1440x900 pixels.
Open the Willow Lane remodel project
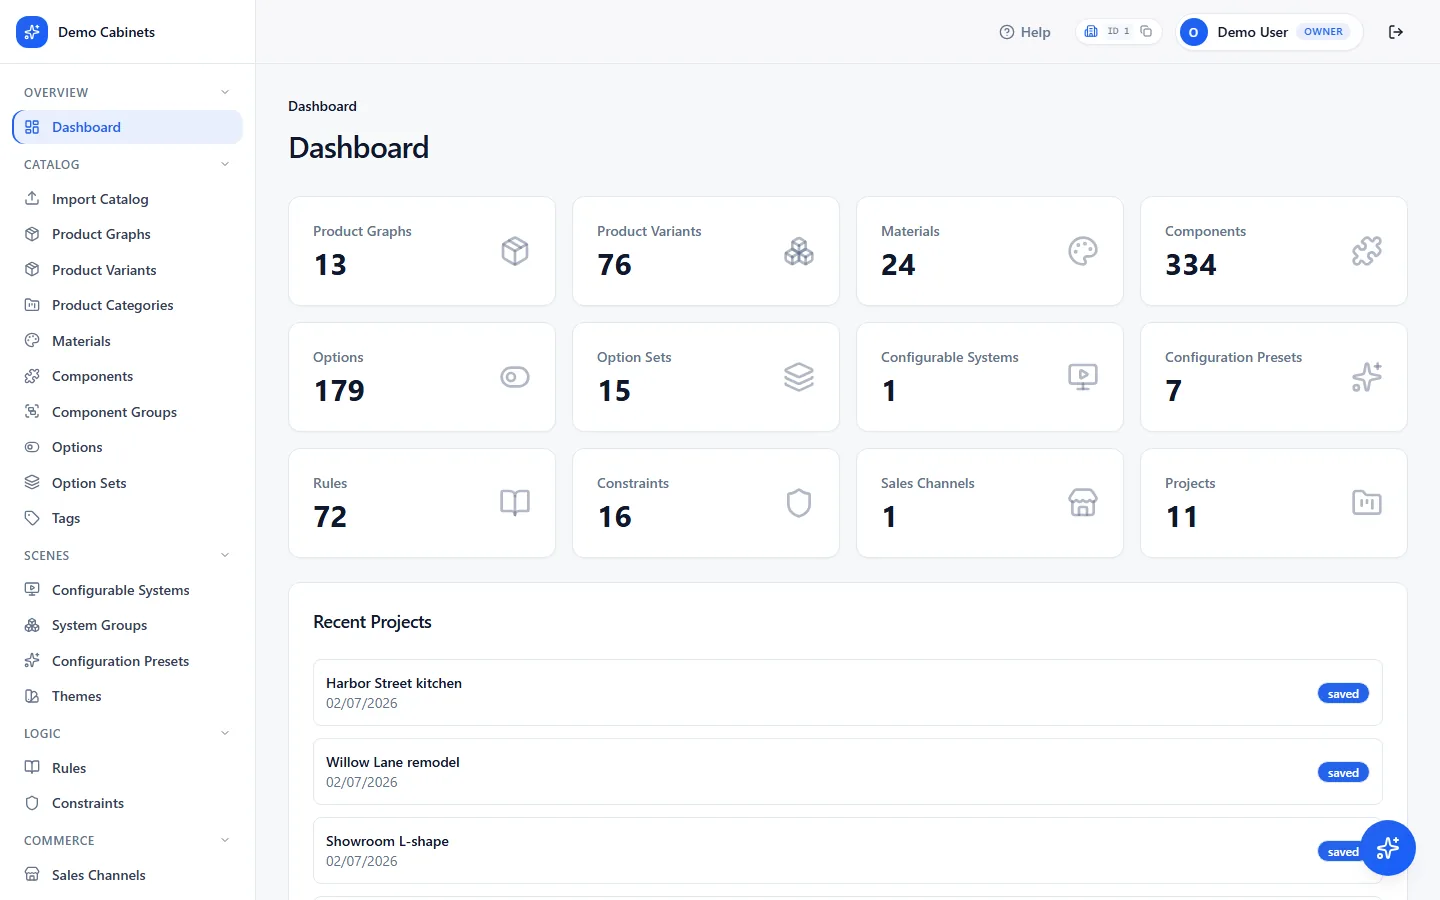click(848, 771)
